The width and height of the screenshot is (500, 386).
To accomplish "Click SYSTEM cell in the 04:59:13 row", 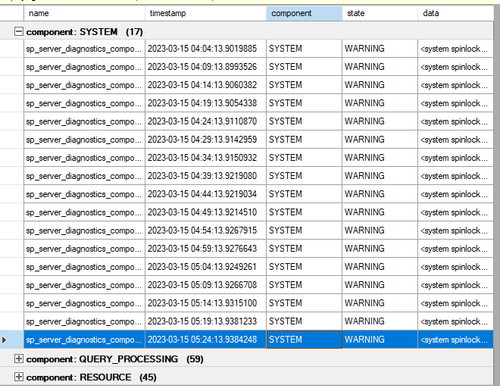I will [x=304, y=249].
